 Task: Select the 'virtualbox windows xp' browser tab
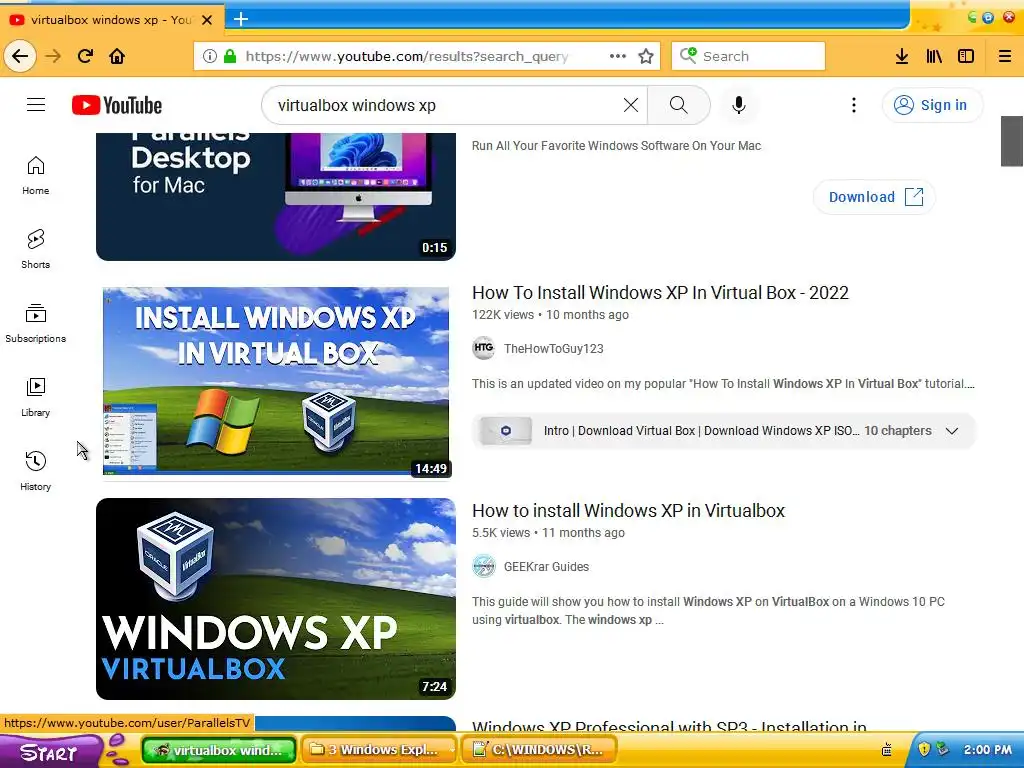111,20
